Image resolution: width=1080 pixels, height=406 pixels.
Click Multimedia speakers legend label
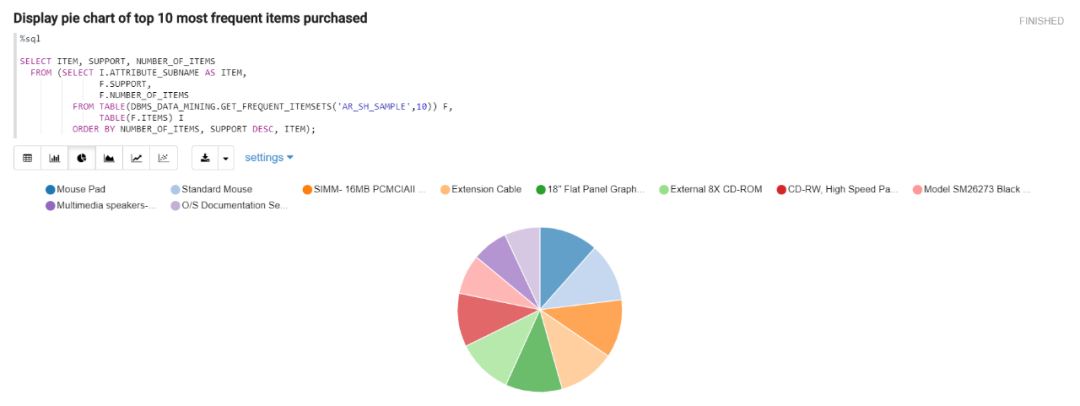pos(106,206)
